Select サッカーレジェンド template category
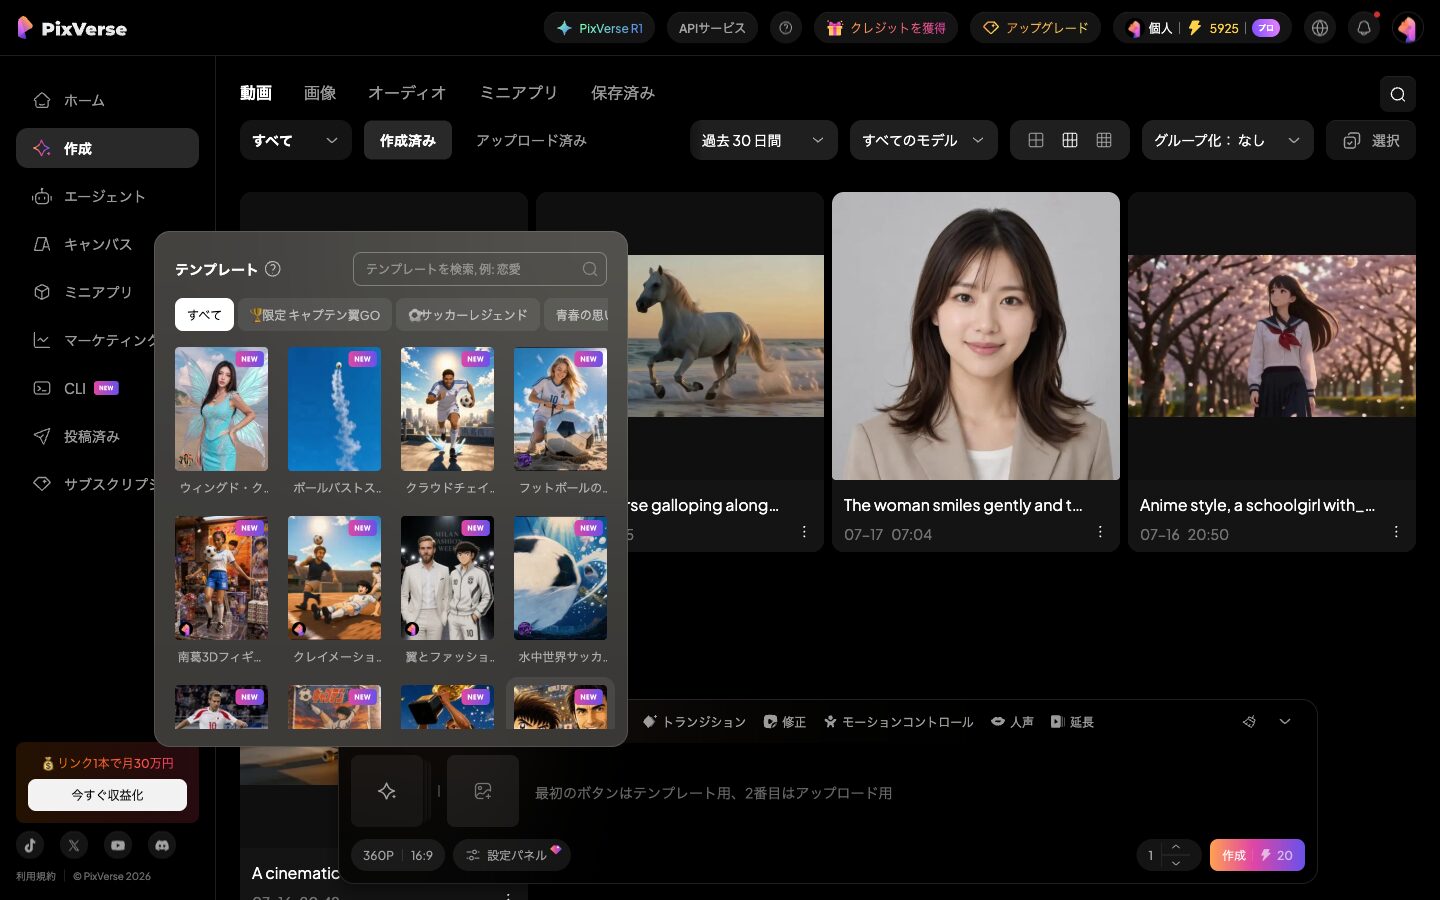The width and height of the screenshot is (1440, 900). point(468,315)
